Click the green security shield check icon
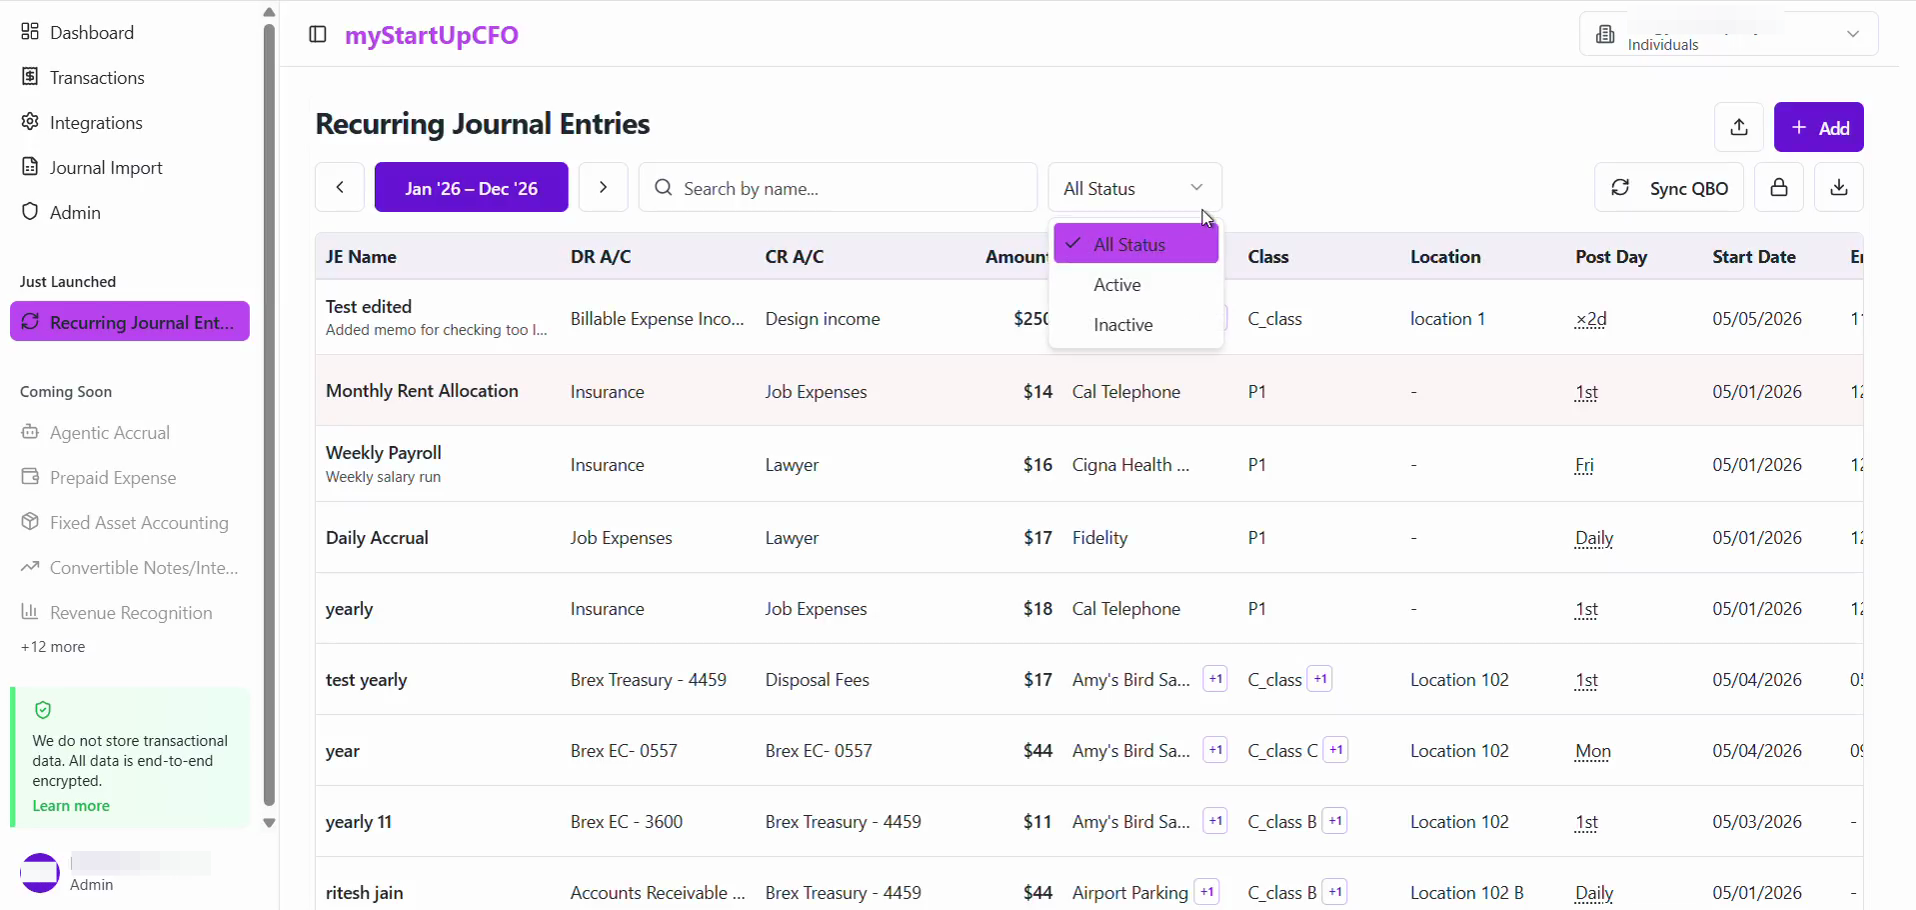This screenshot has height=910, width=1916. (42, 710)
